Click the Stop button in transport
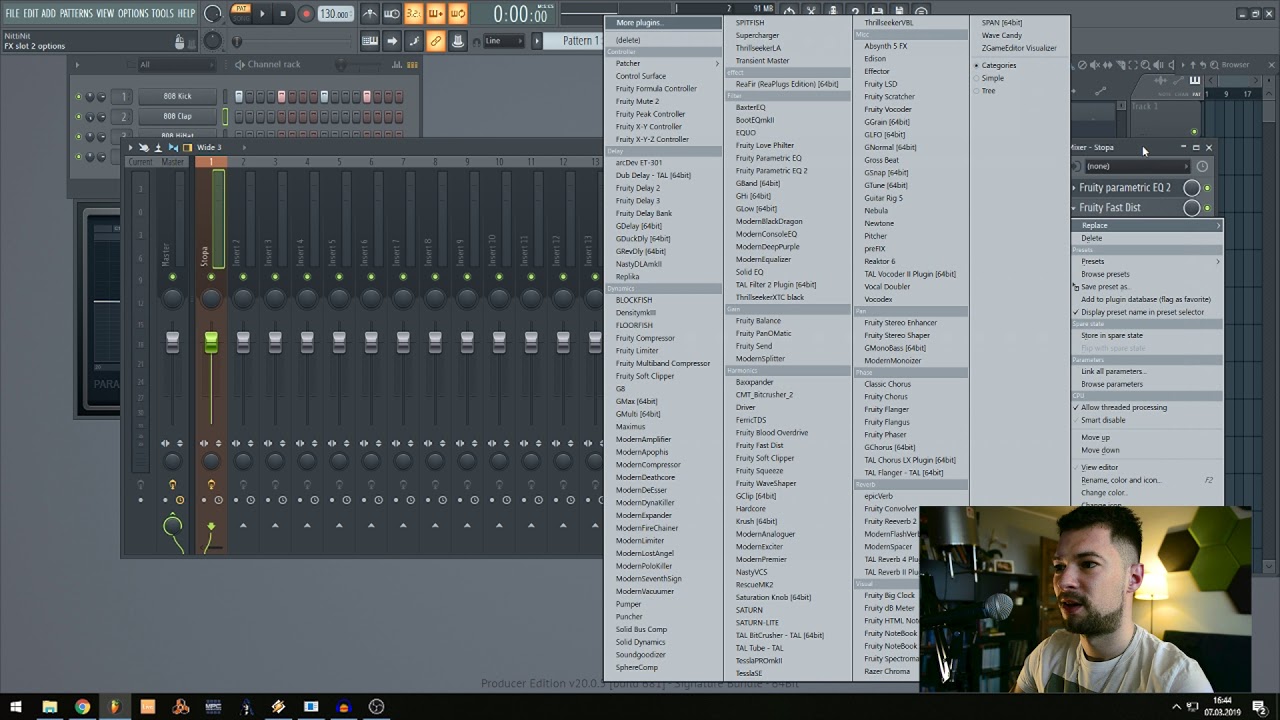 tap(284, 14)
